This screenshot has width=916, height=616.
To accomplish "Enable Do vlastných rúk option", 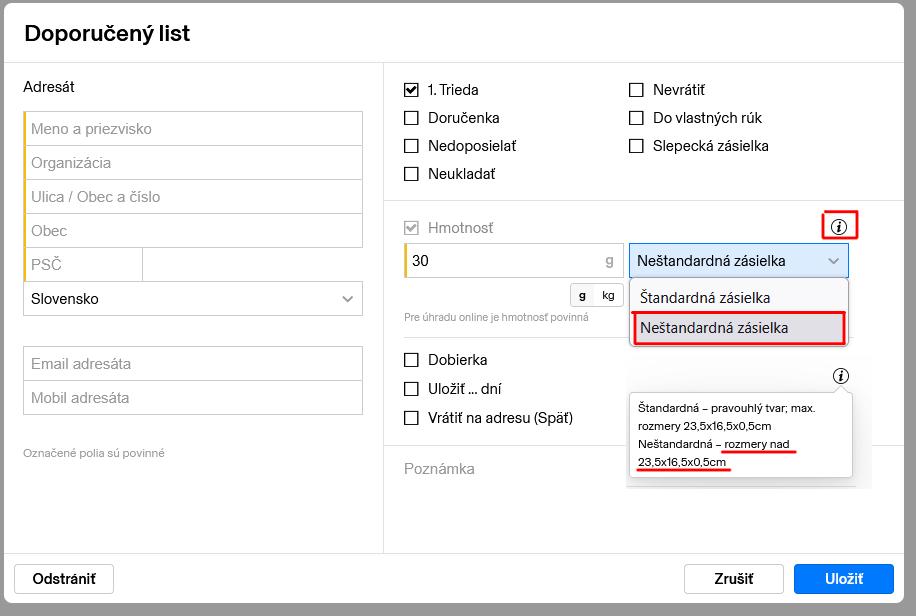I will point(636,118).
